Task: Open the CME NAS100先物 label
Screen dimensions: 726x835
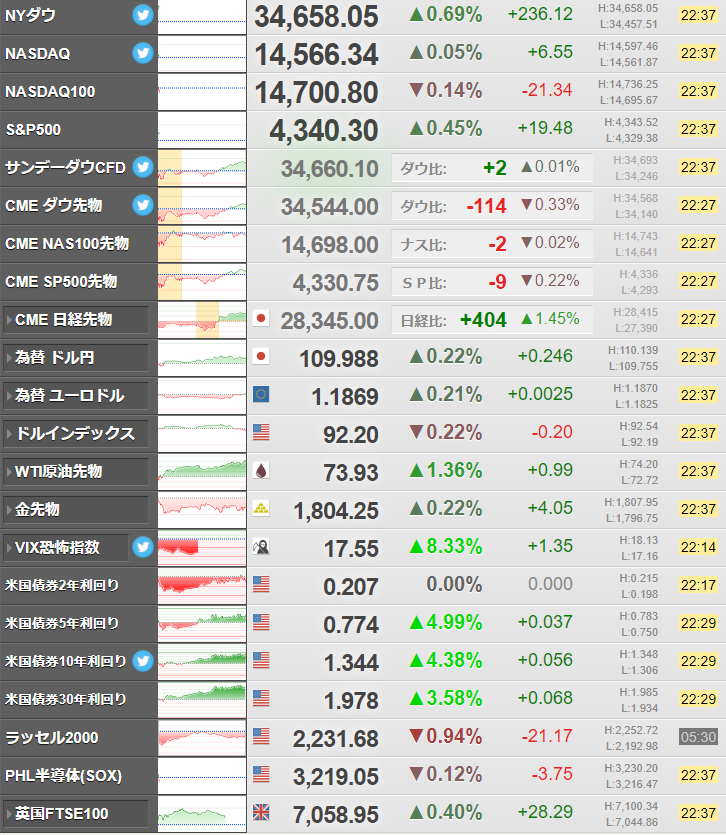Action: click(x=67, y=243)
